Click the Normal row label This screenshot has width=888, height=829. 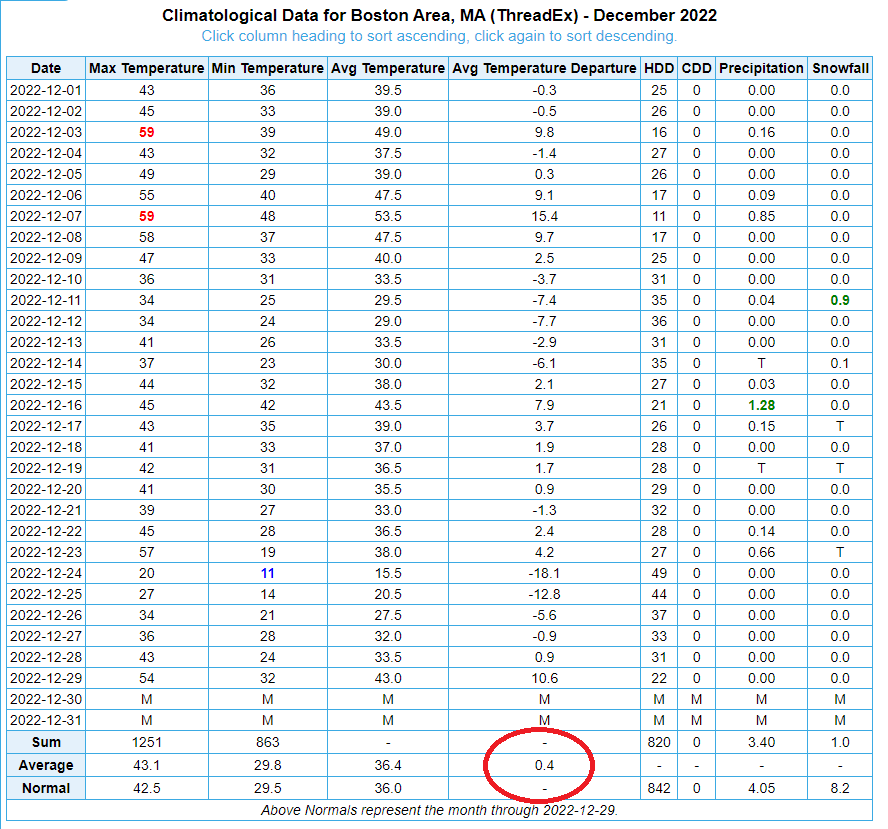(46, 788)
